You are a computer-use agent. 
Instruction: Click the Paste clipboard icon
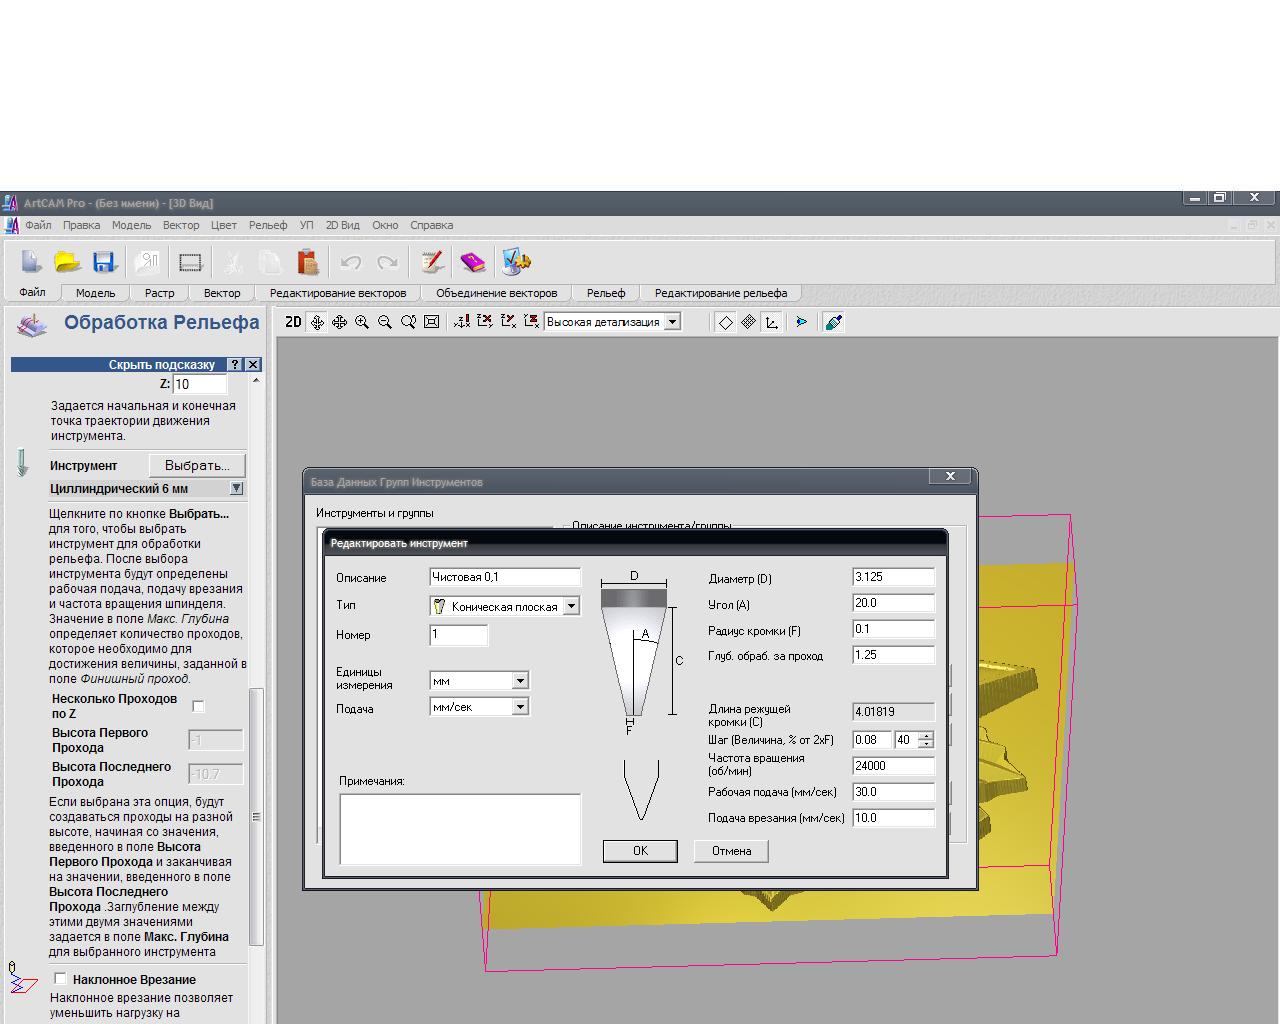308,262
